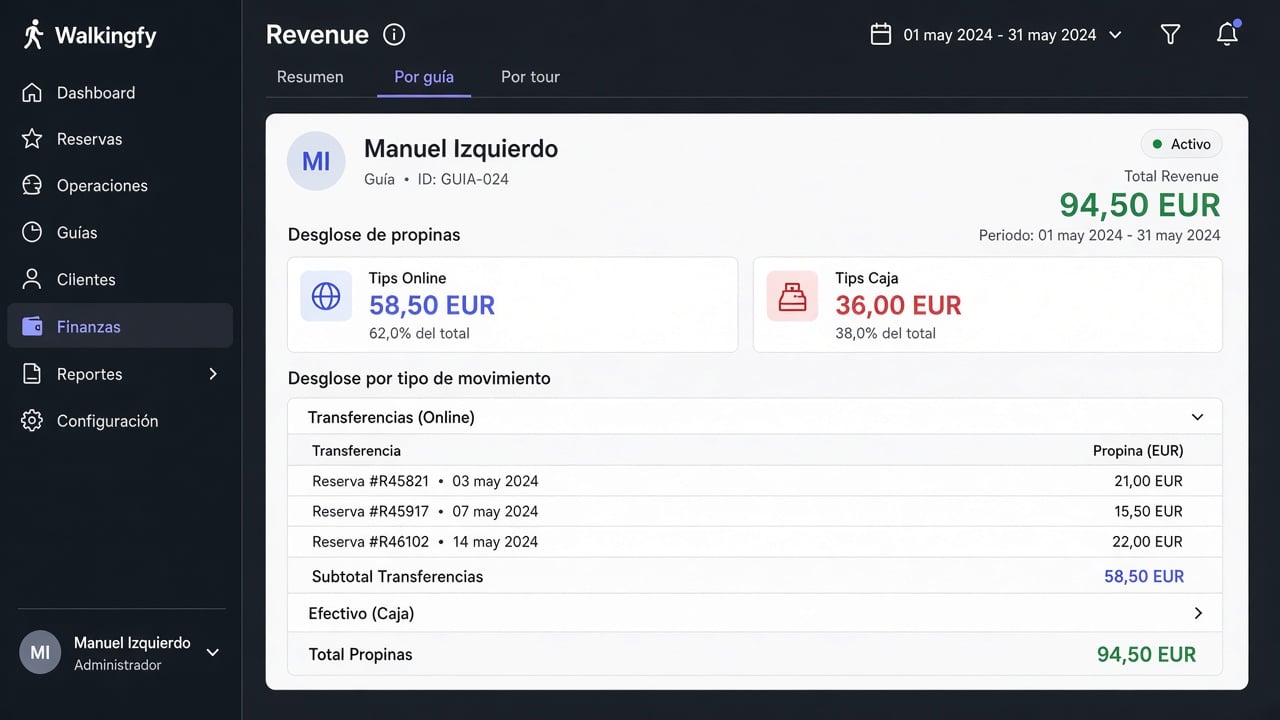The height and width of the screenshot is (720, 1280).
Task: Click the Administrador role label
Action: 117,665
